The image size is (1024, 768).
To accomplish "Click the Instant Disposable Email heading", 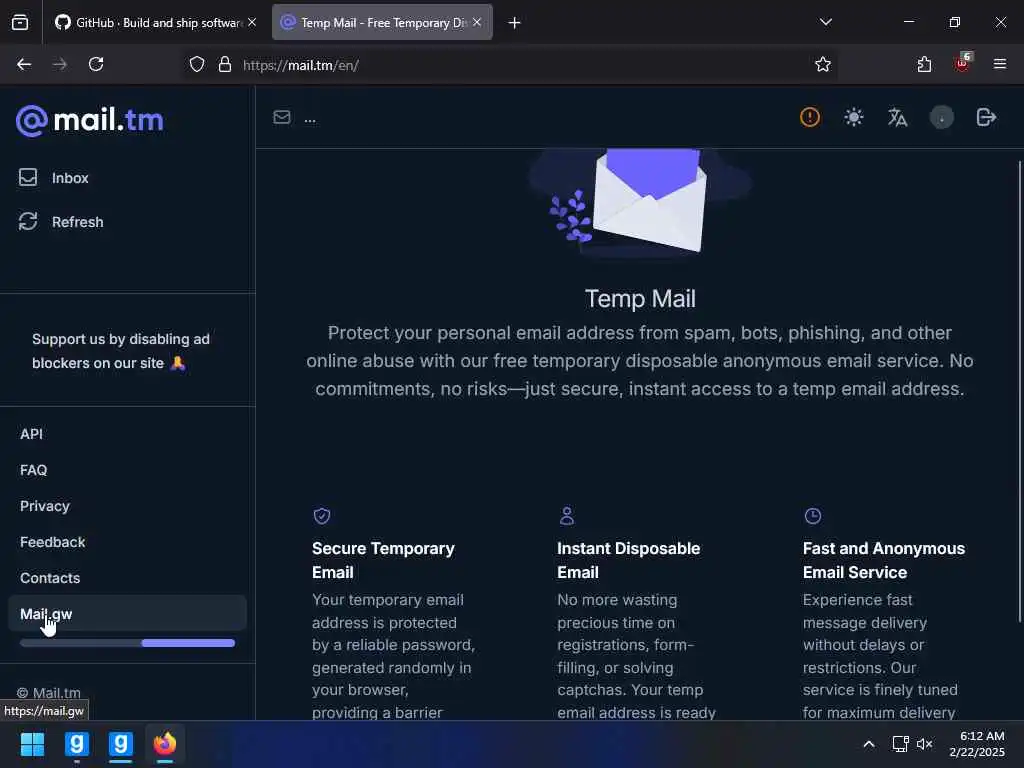I will click(628, 560).
